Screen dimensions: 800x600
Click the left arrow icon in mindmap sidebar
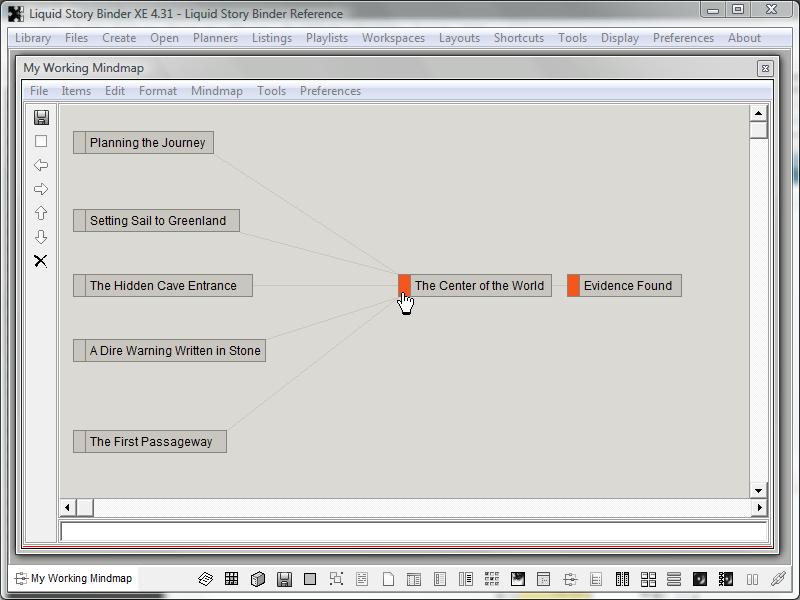(41, 165)
